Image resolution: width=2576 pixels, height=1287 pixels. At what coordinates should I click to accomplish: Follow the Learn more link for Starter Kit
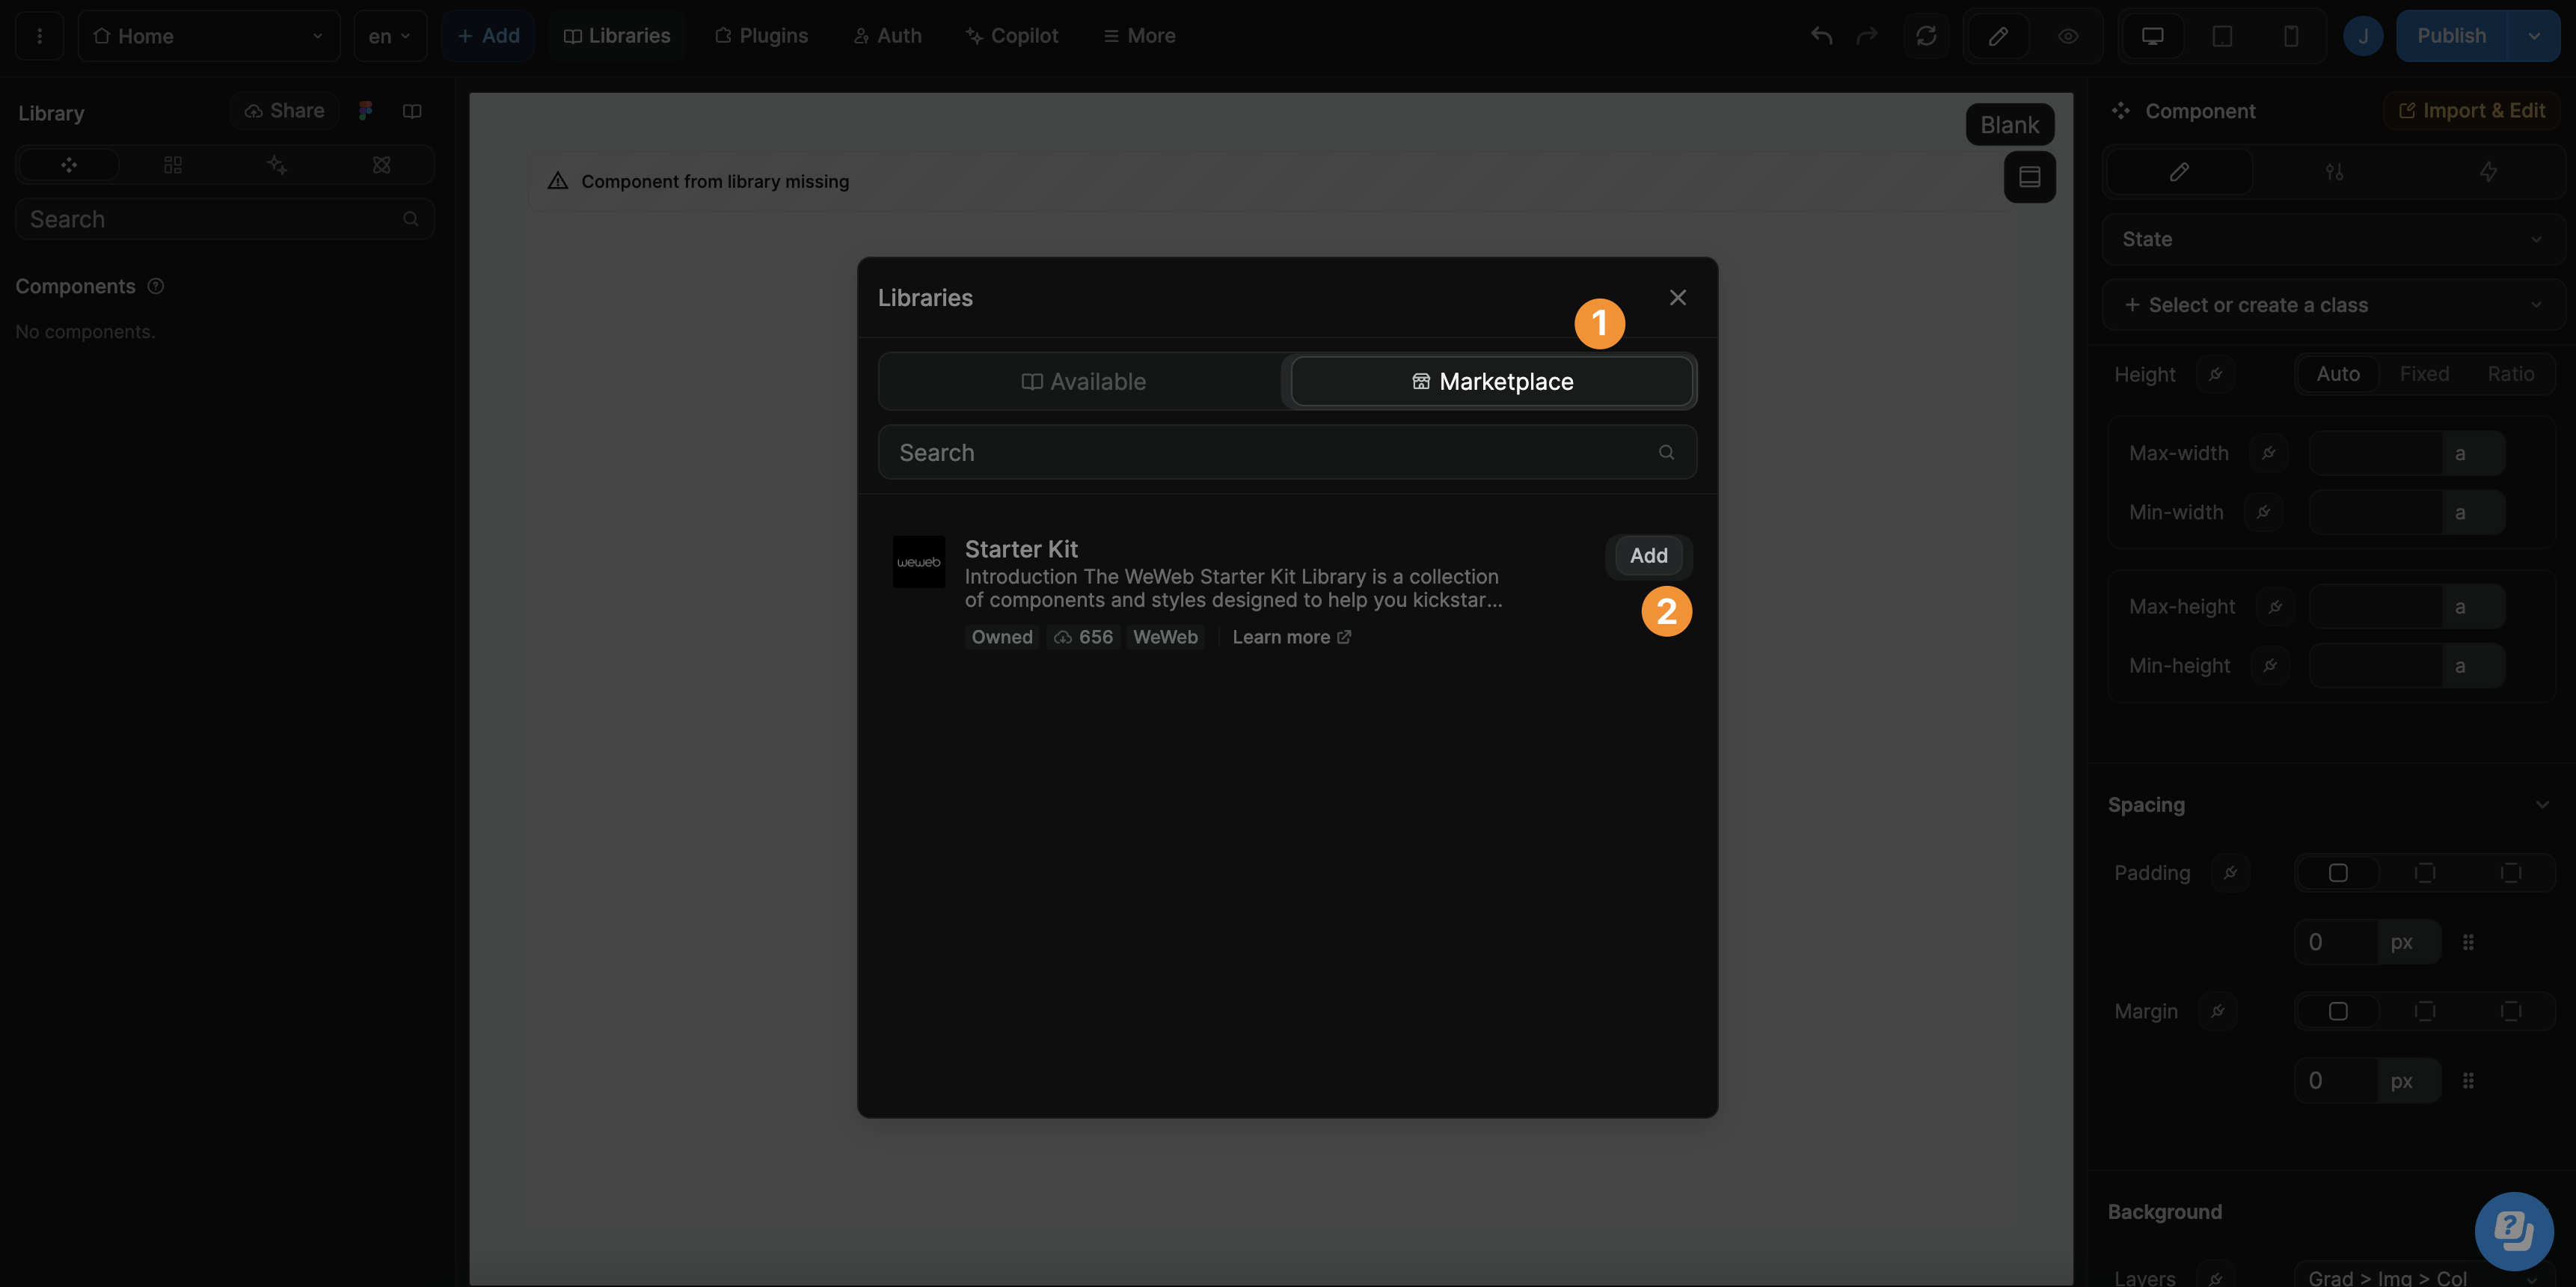(1291, 636)
